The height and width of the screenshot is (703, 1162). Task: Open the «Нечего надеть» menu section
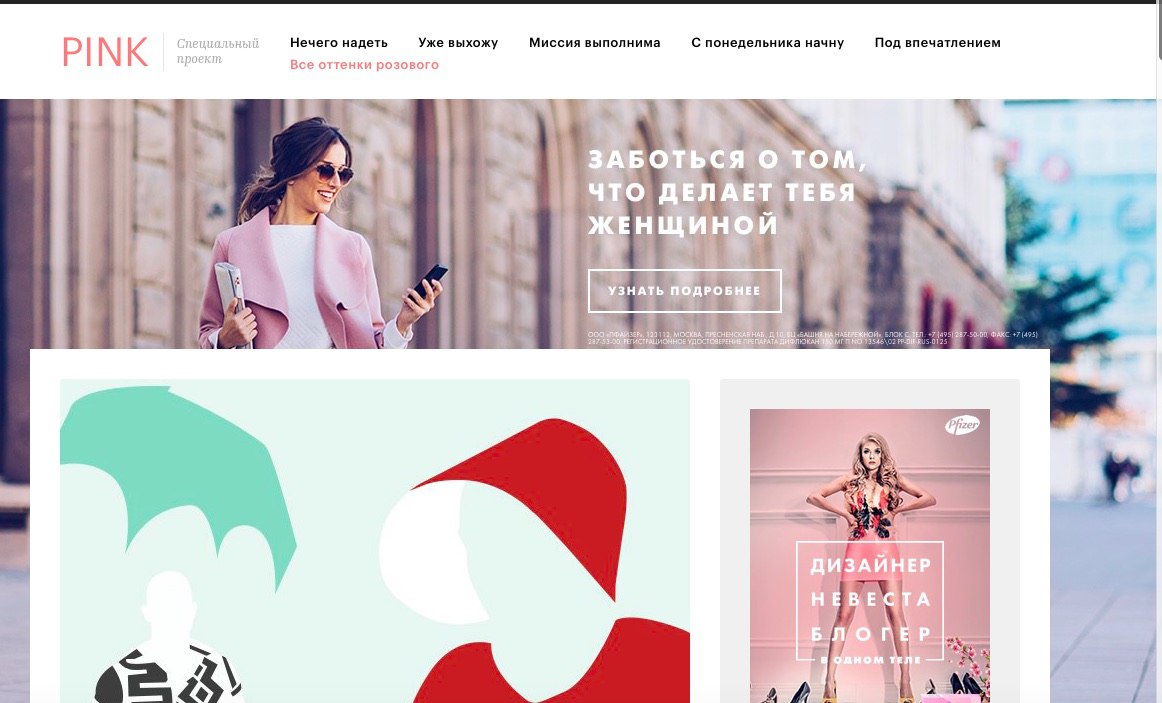click(339, 43)
